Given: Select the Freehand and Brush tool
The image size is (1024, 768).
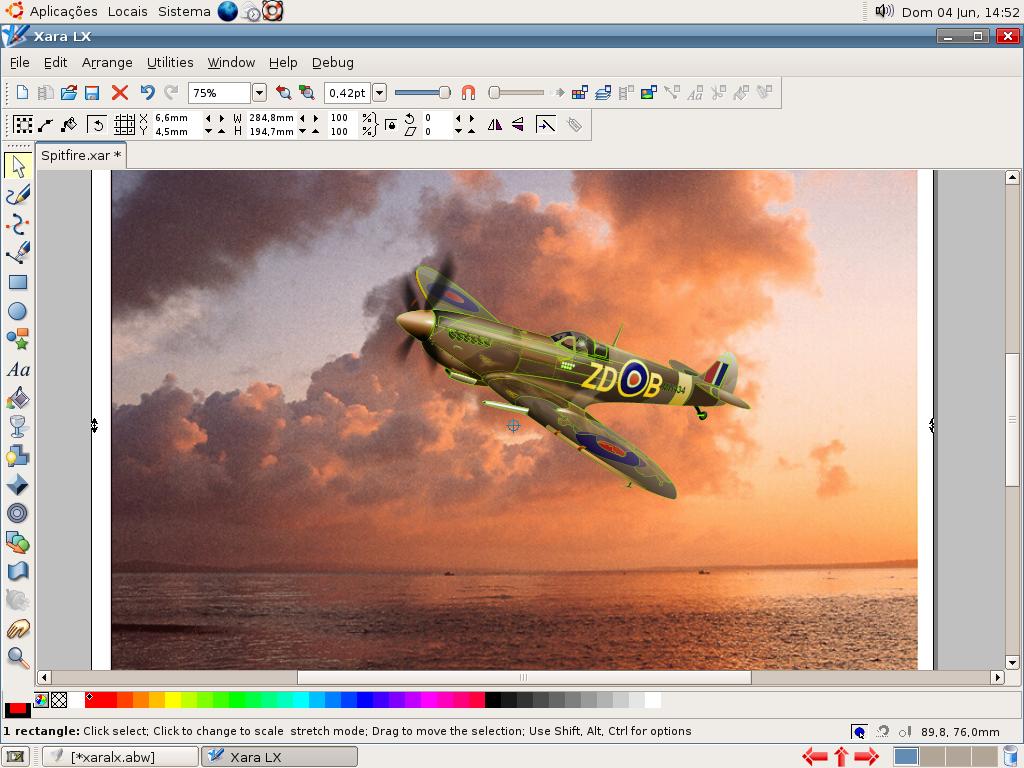Looking at the screenshot, I should click(x=18, y=195).
